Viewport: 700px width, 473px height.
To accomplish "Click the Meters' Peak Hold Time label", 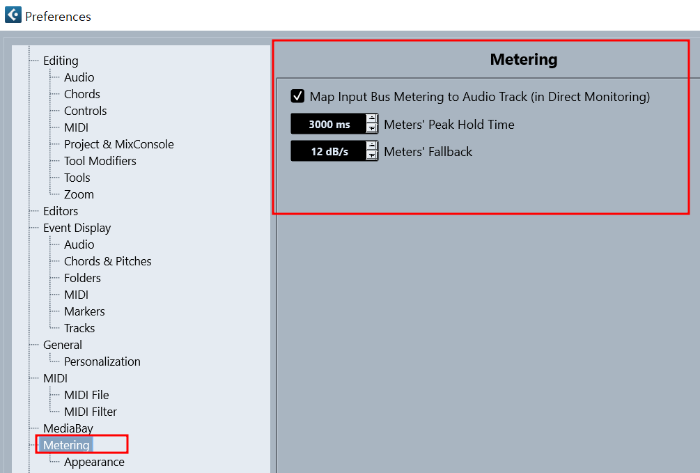I will pyautogui.click(x=449, y=124).
